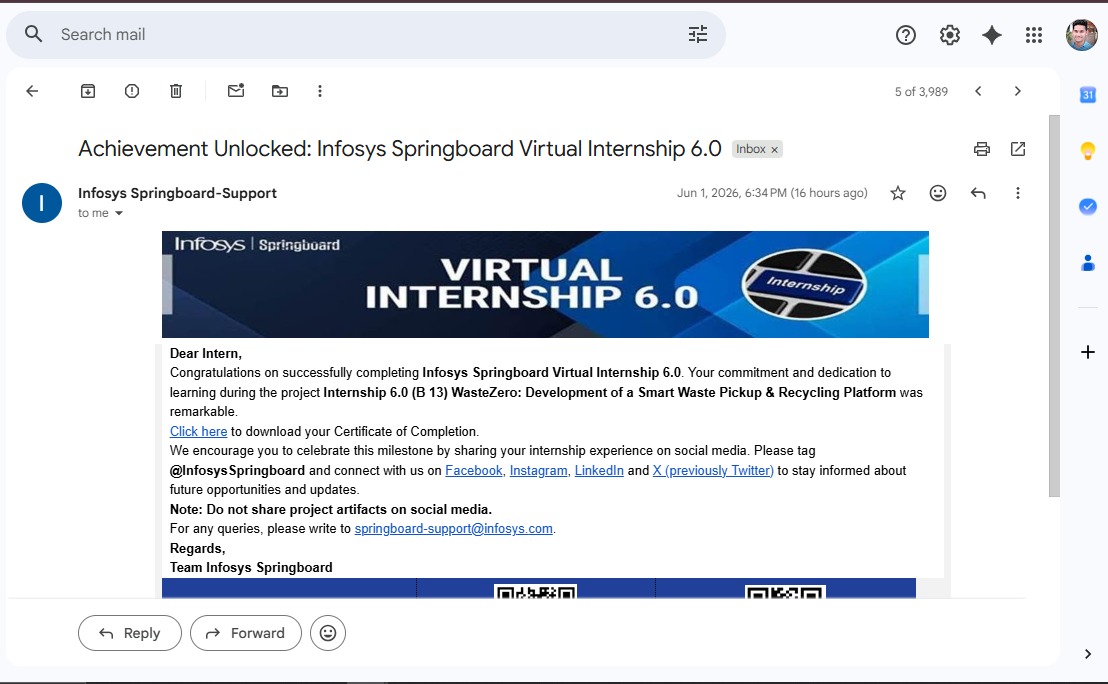
Task: Click the search magnifier icon
Action: click(33, 34)
